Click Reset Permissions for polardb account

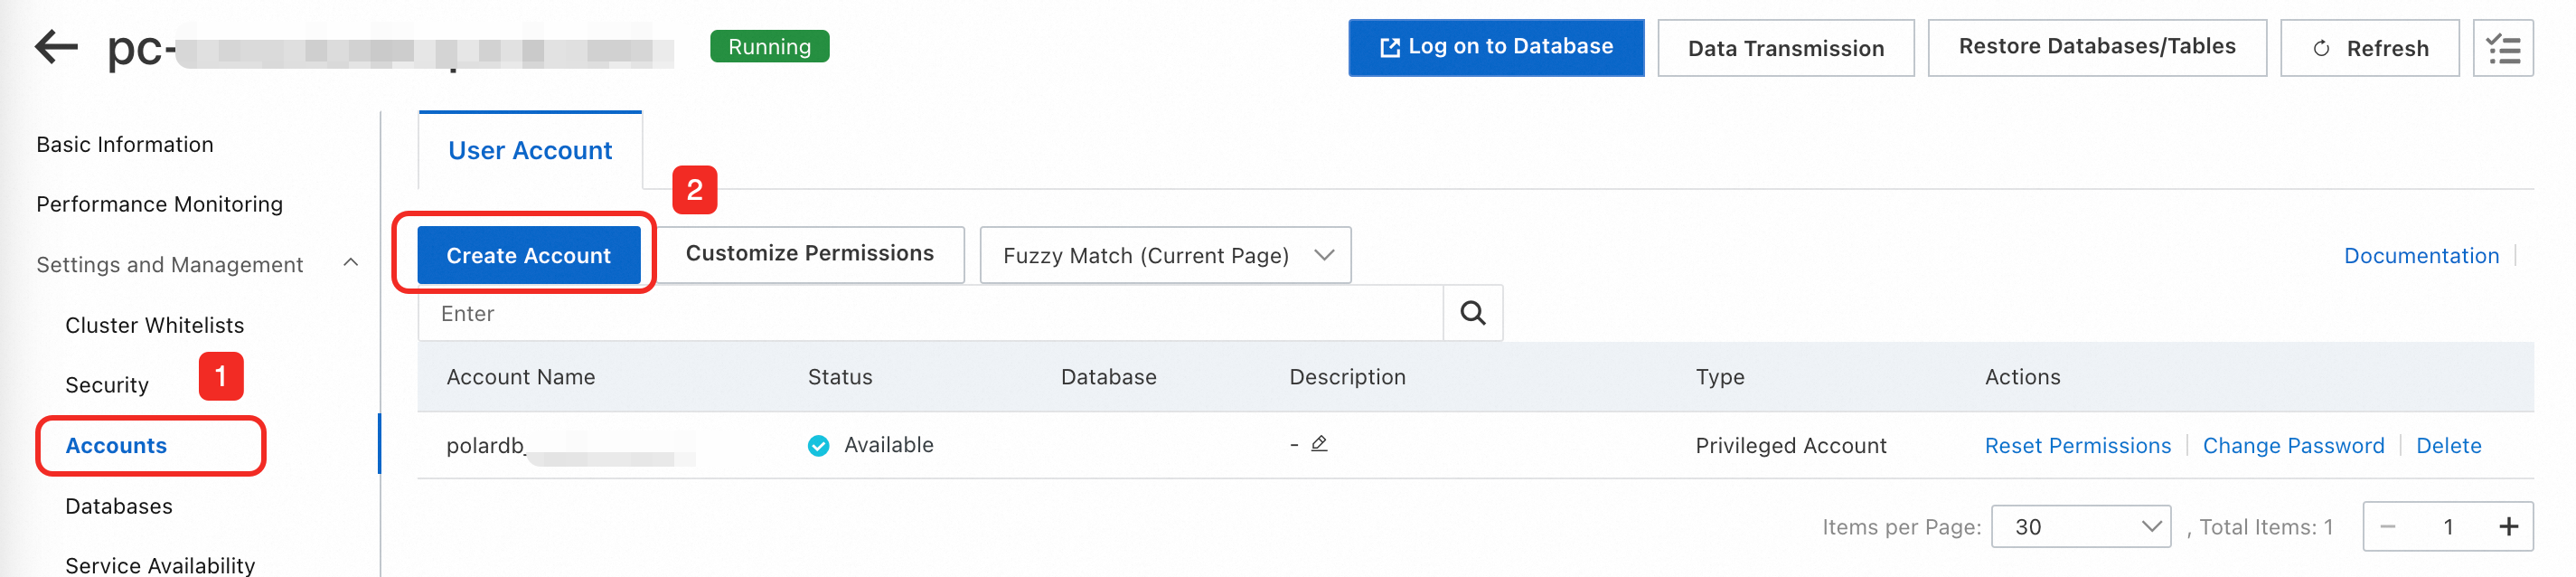[2077, 445]
